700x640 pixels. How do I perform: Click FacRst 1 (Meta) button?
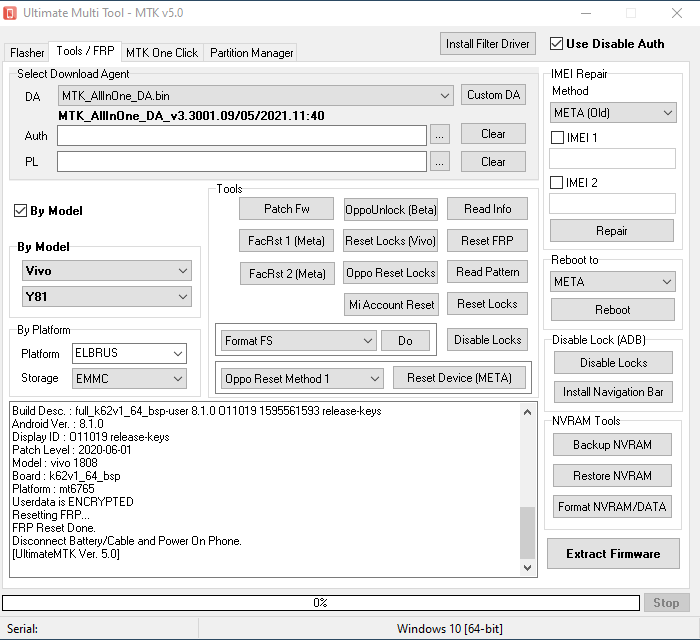pos(286,241)
